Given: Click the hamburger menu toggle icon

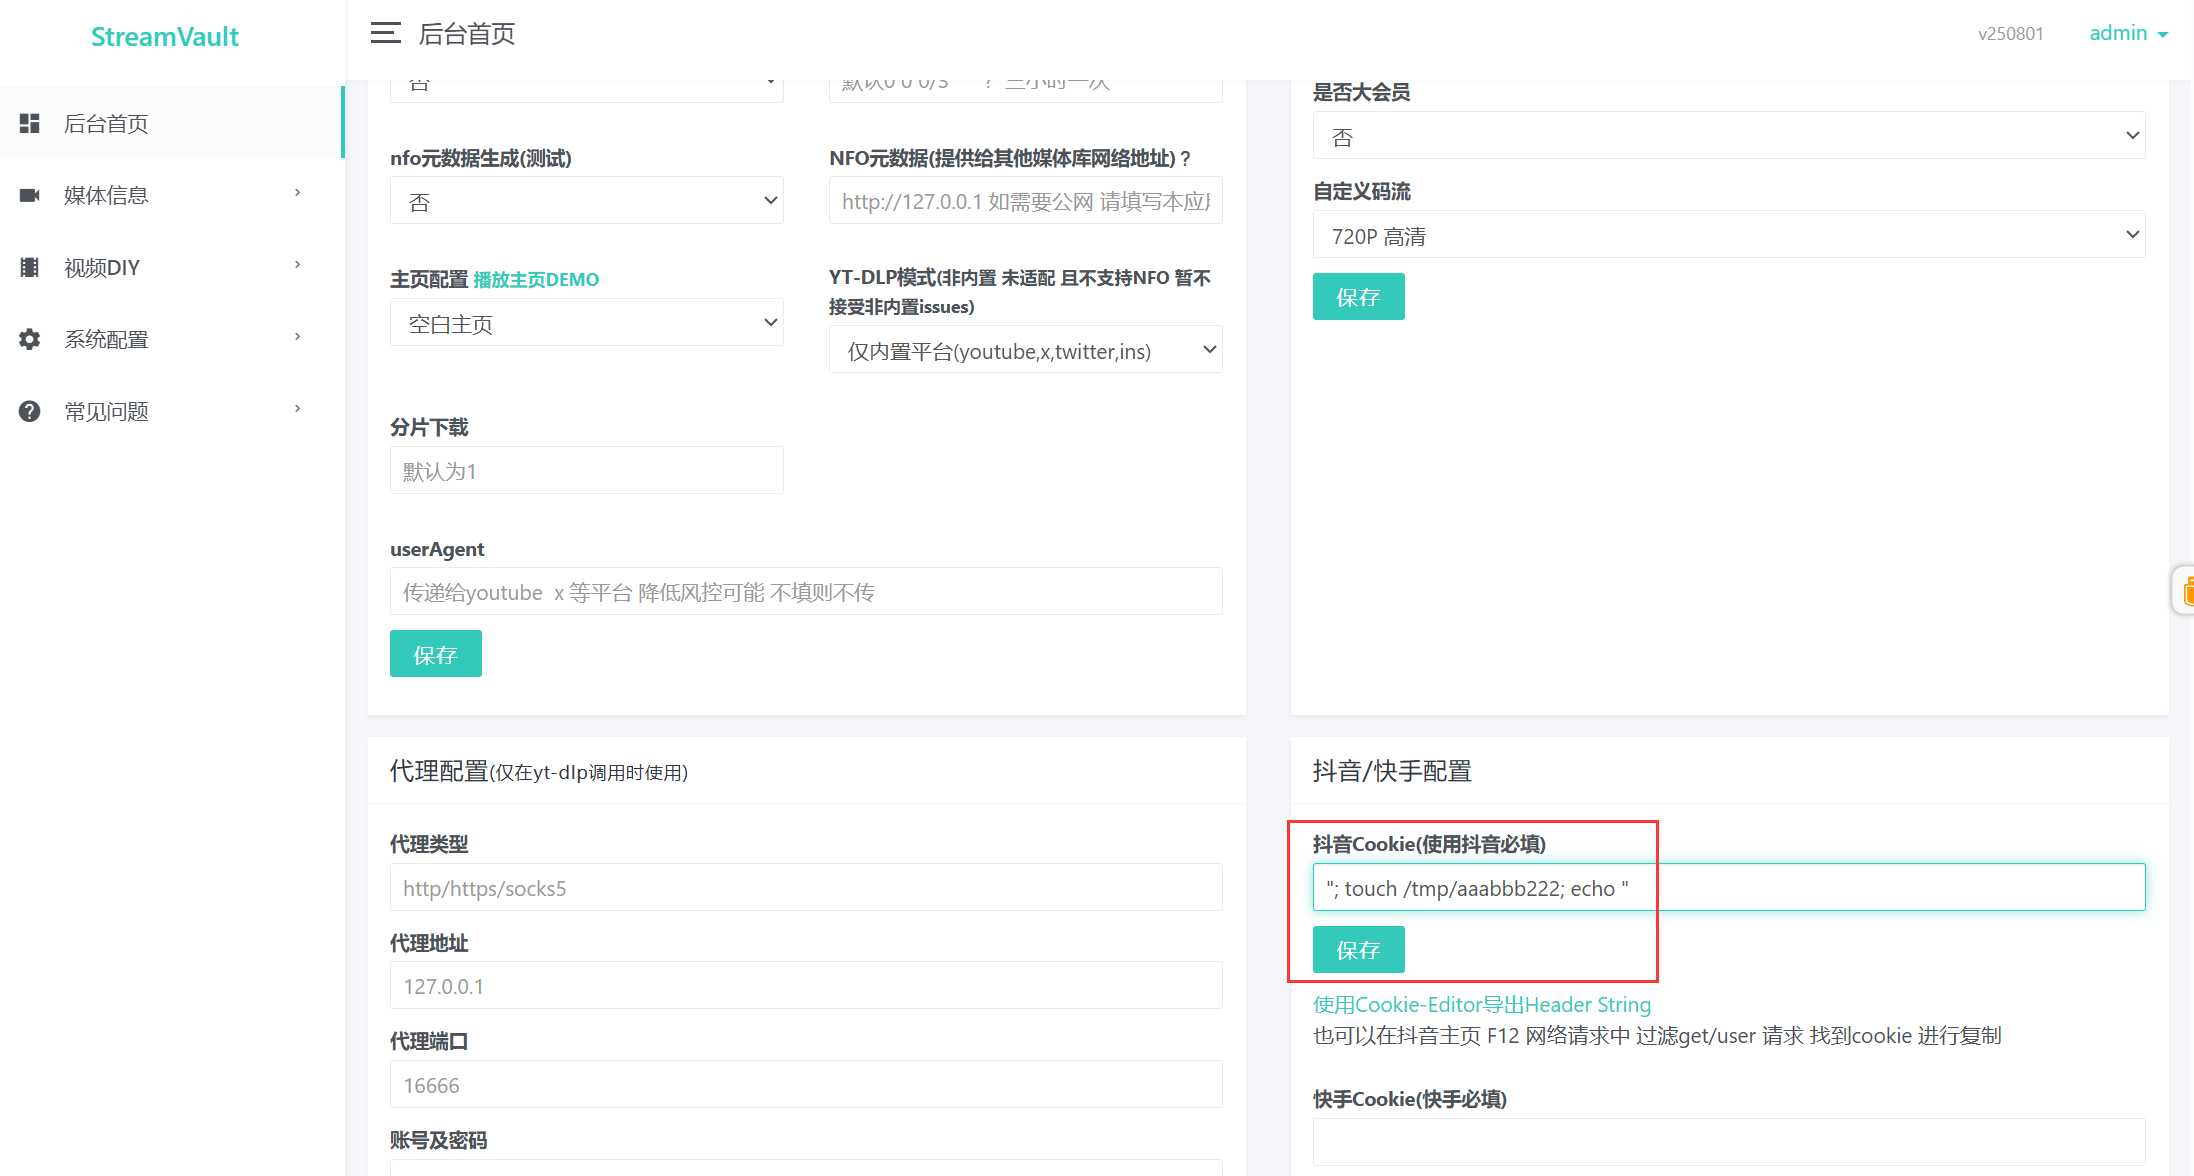Looking at the screenshot, I should coord(385,33).
